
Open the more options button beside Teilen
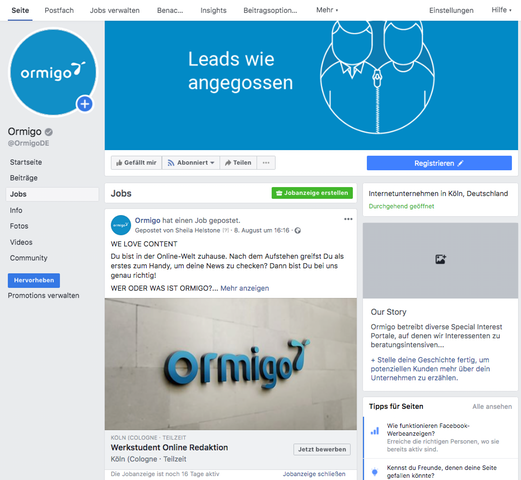click(266, 163)
